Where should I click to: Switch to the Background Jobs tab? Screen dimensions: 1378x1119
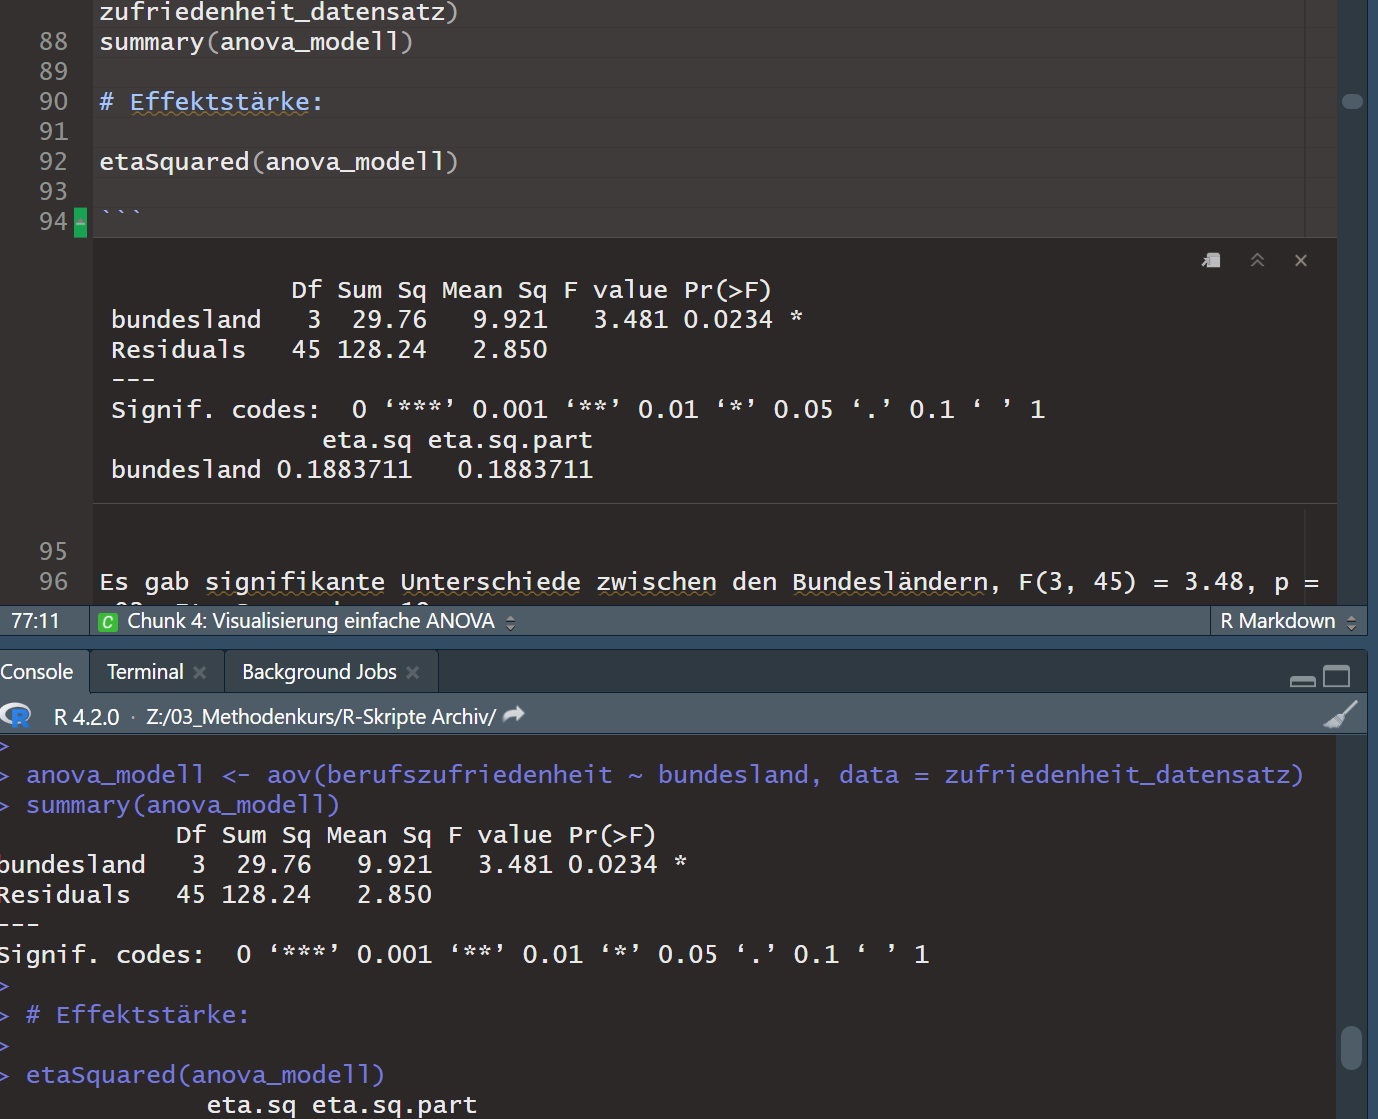319,672
